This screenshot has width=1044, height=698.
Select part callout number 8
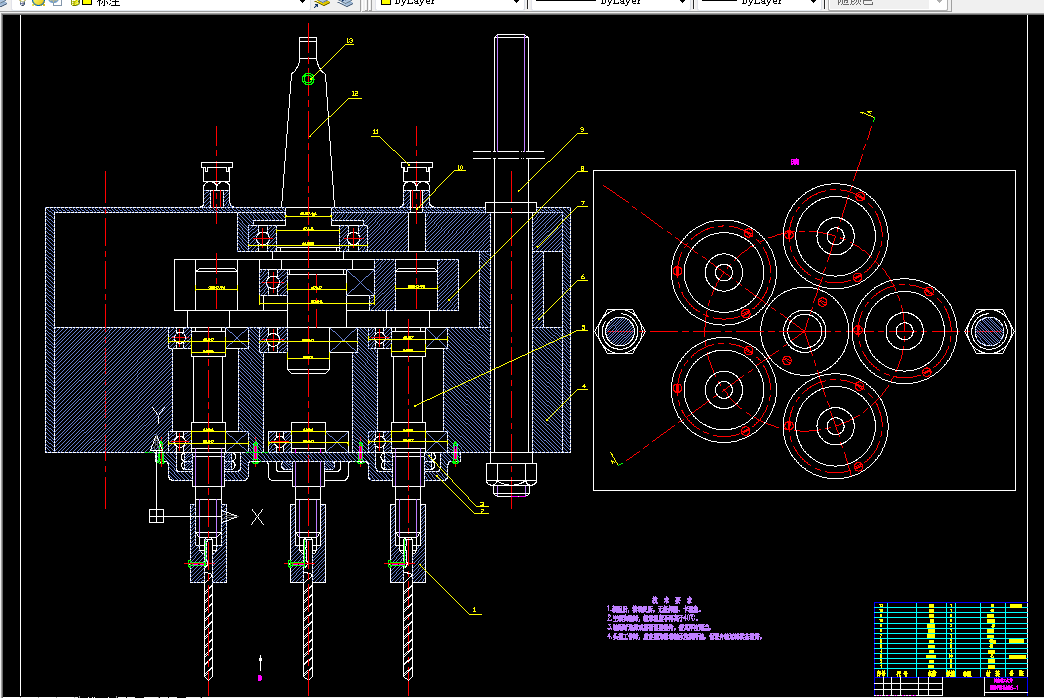(583, 169)
